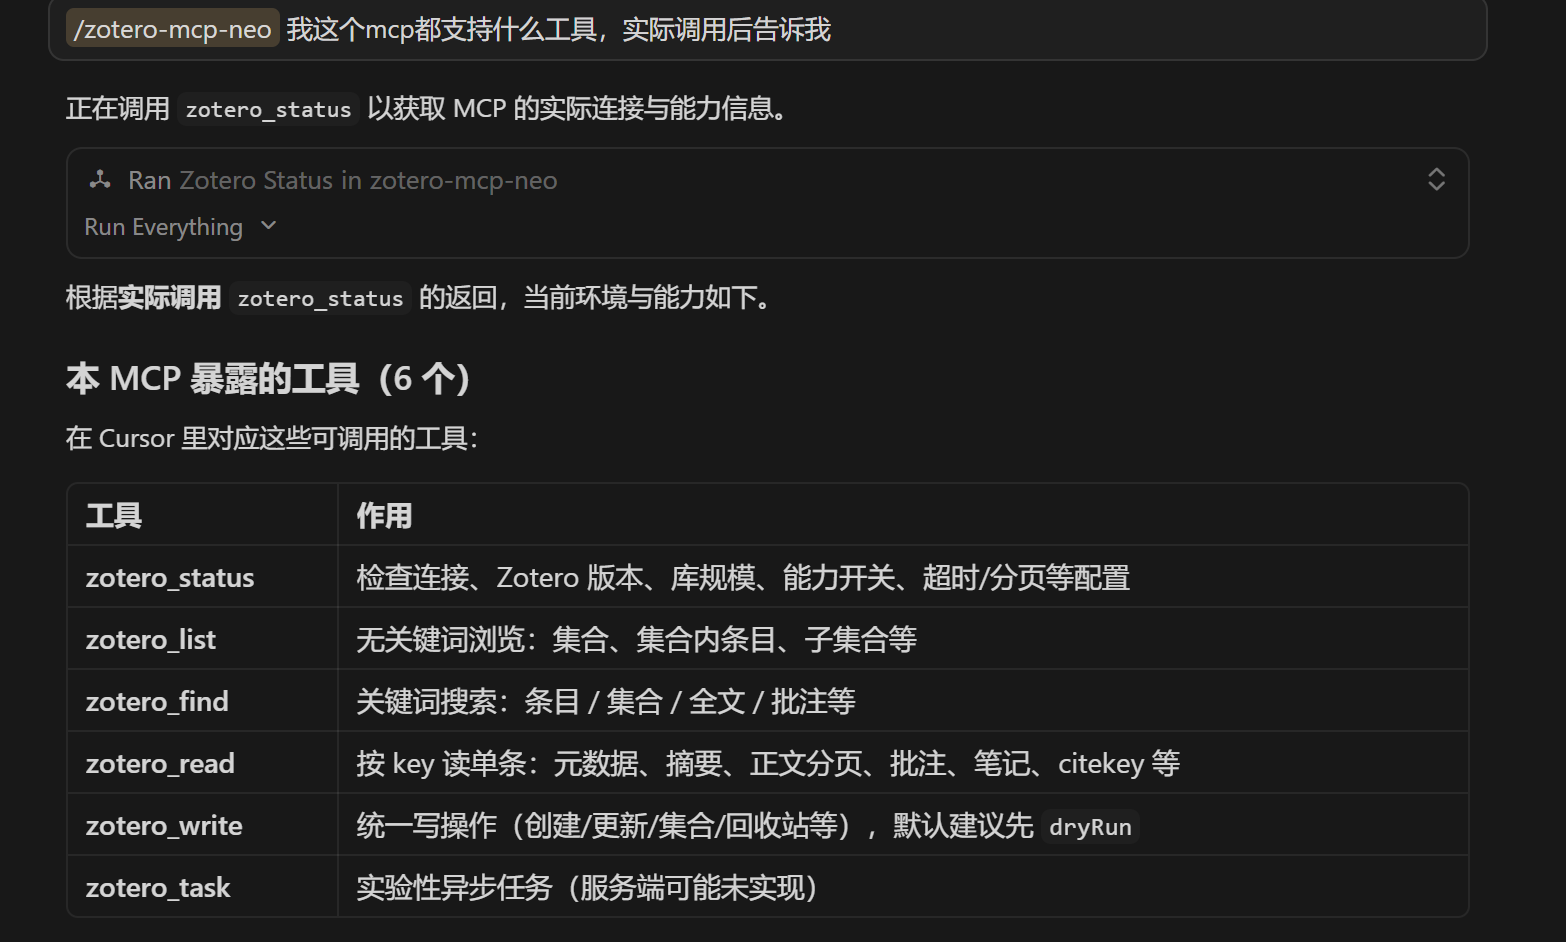Click the first zotero_status inline code

[268, 109]
